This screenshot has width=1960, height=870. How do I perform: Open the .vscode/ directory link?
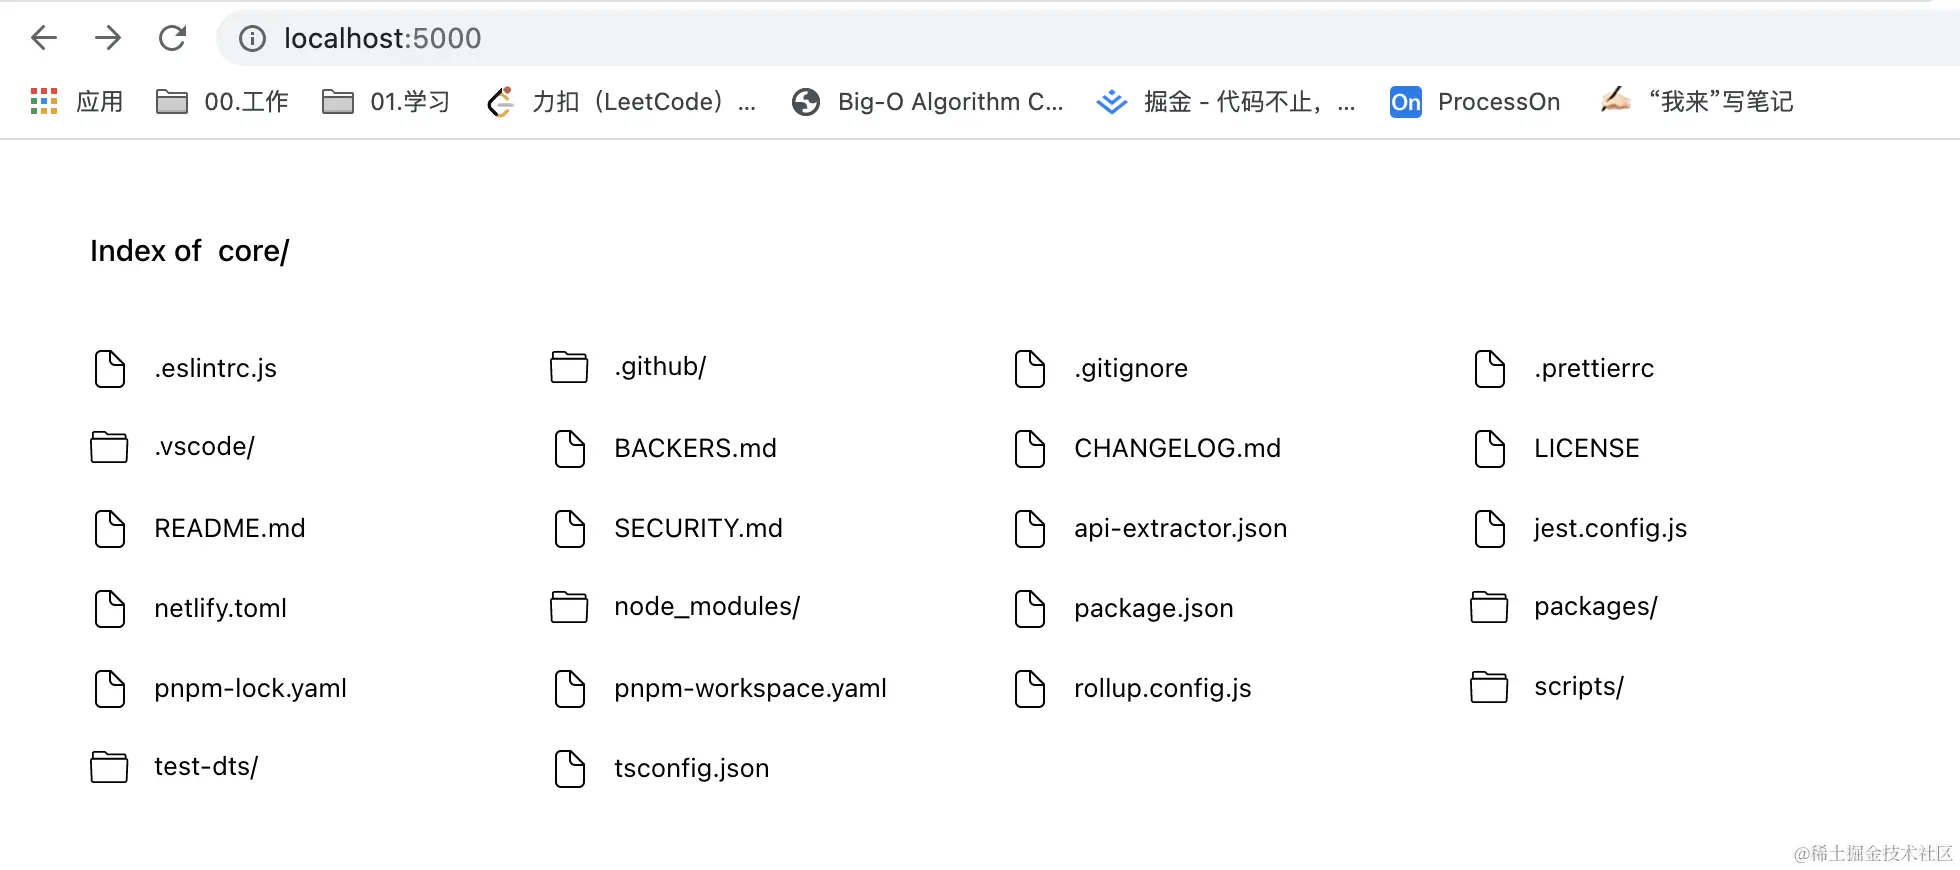click(x=204, y=447)
